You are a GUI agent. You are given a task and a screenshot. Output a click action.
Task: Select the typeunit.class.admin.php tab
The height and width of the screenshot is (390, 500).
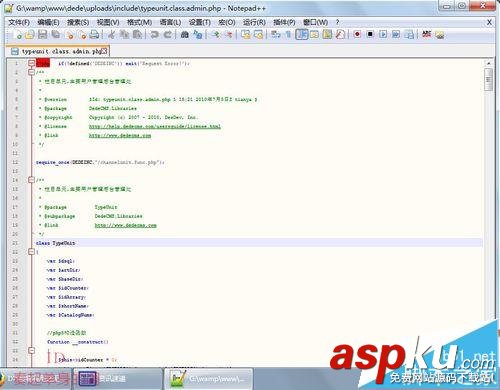click(58, 51)
